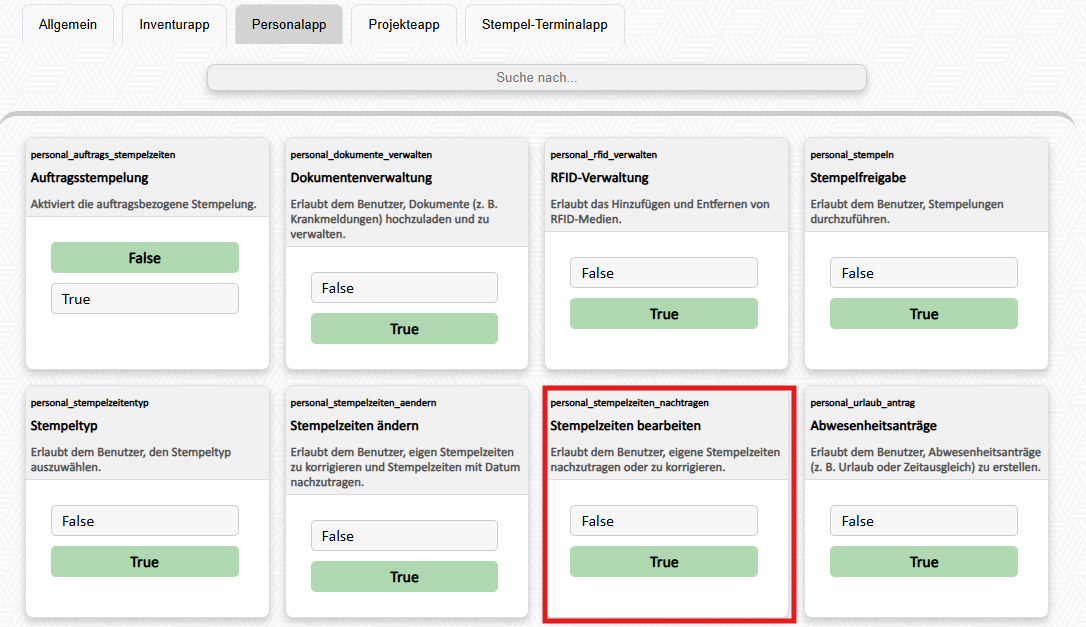Screen dimensions: 1086x627
Task: Click the personal_urlaub_antrag key text
Action: pyautogui.click(x=862, y=403)
